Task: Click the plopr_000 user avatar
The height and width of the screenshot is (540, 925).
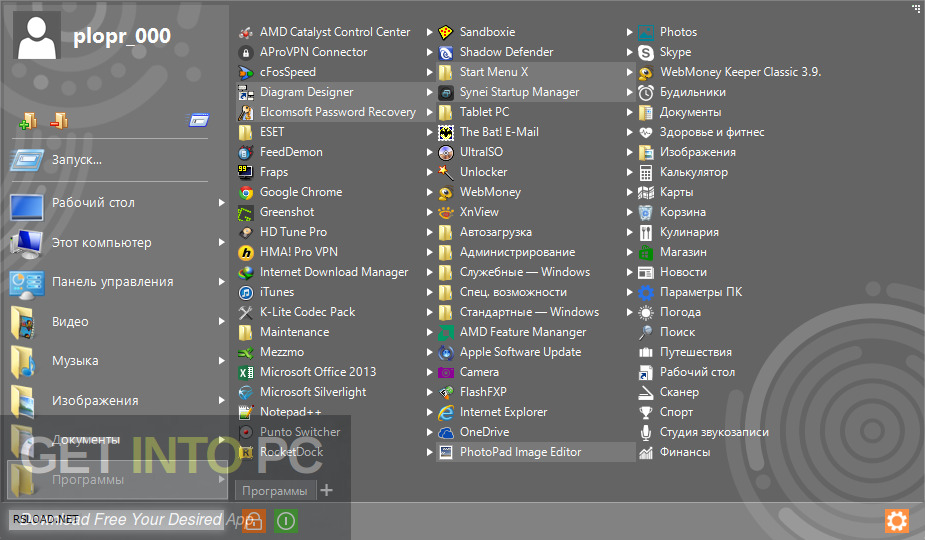Action: pos(37,35)
